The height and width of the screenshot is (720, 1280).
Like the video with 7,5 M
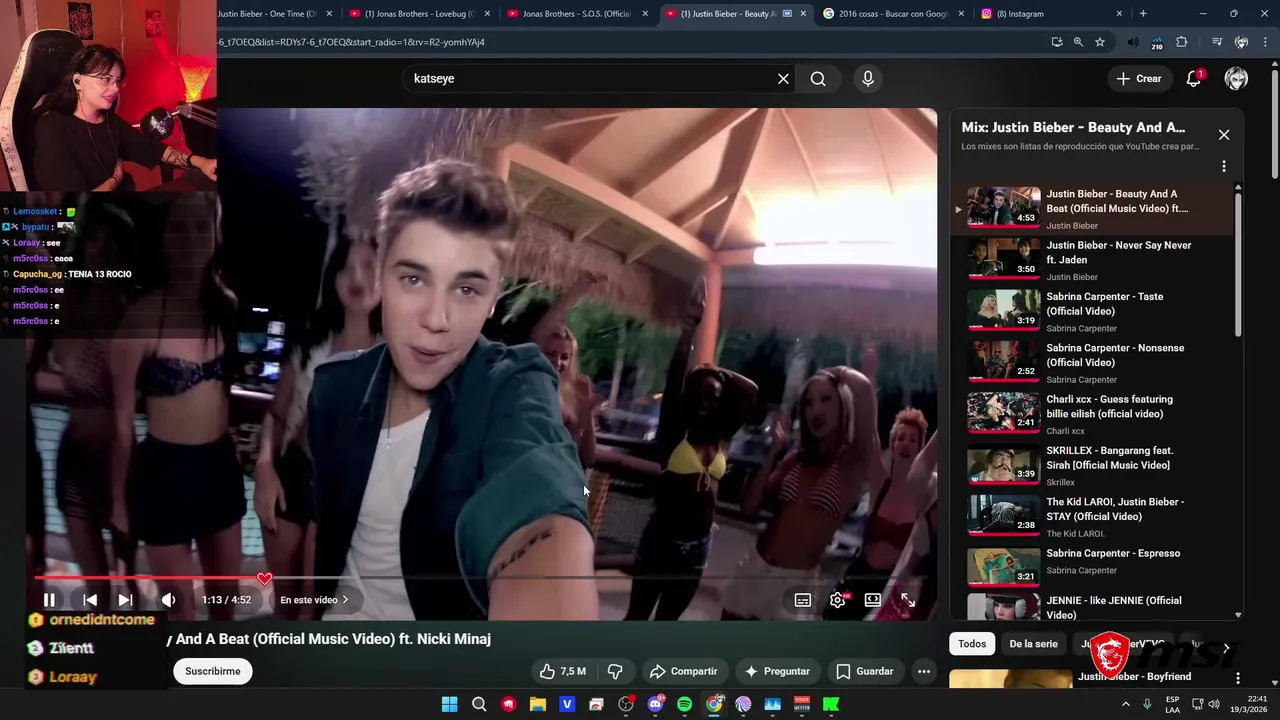tap(563, 671)
